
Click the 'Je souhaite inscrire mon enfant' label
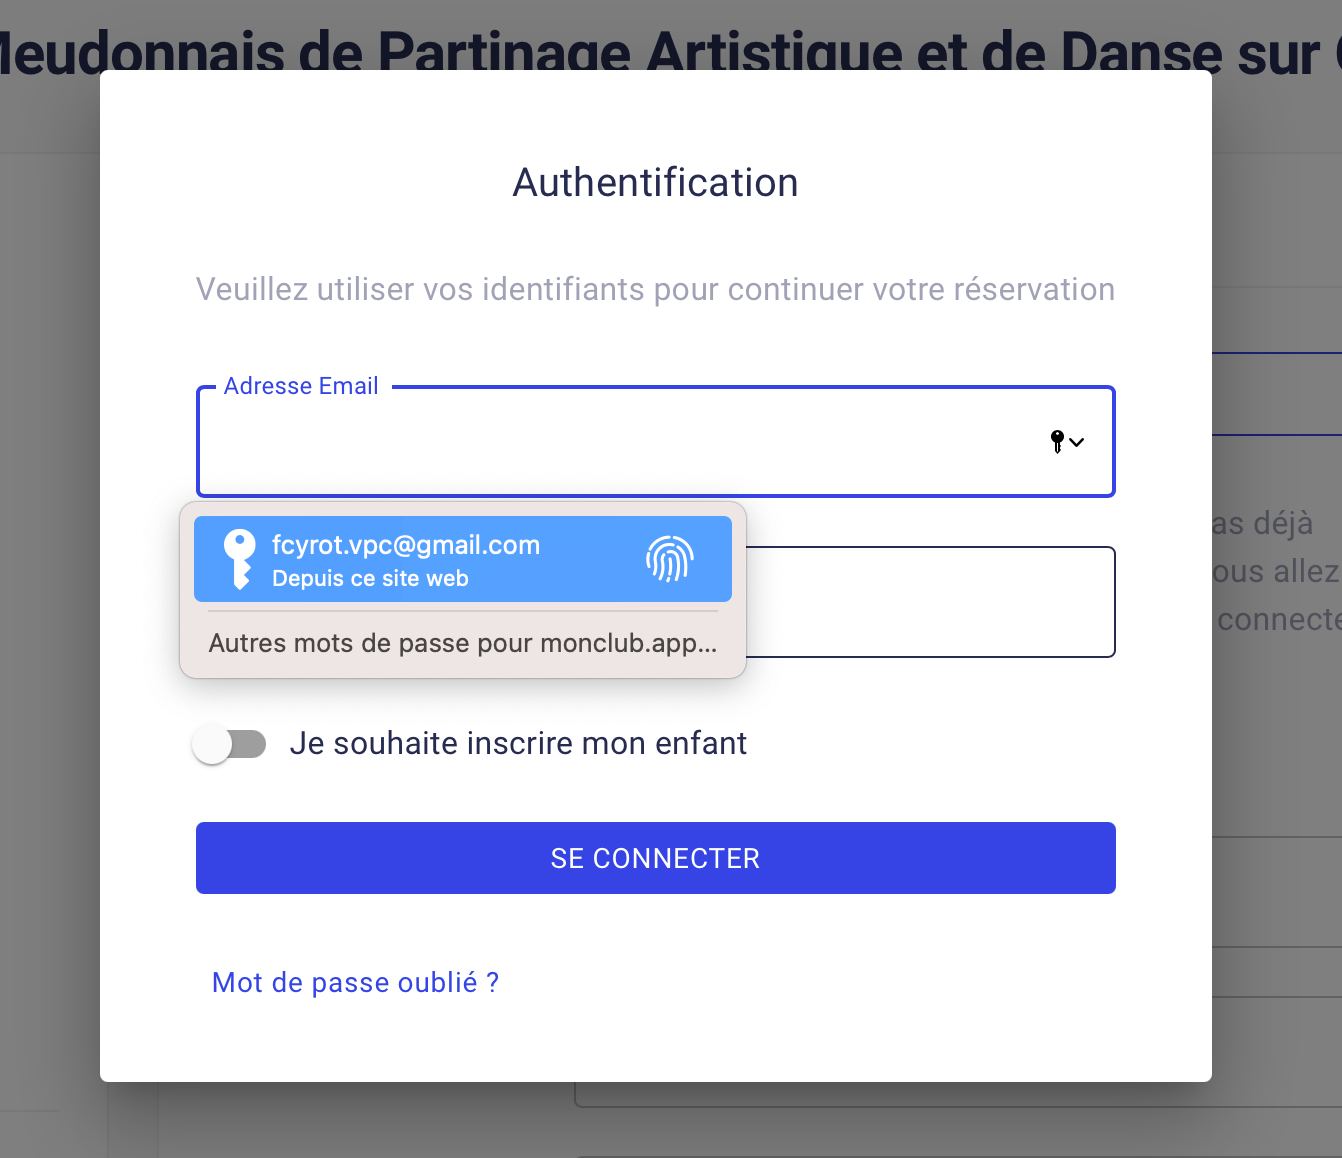(518, 744)
